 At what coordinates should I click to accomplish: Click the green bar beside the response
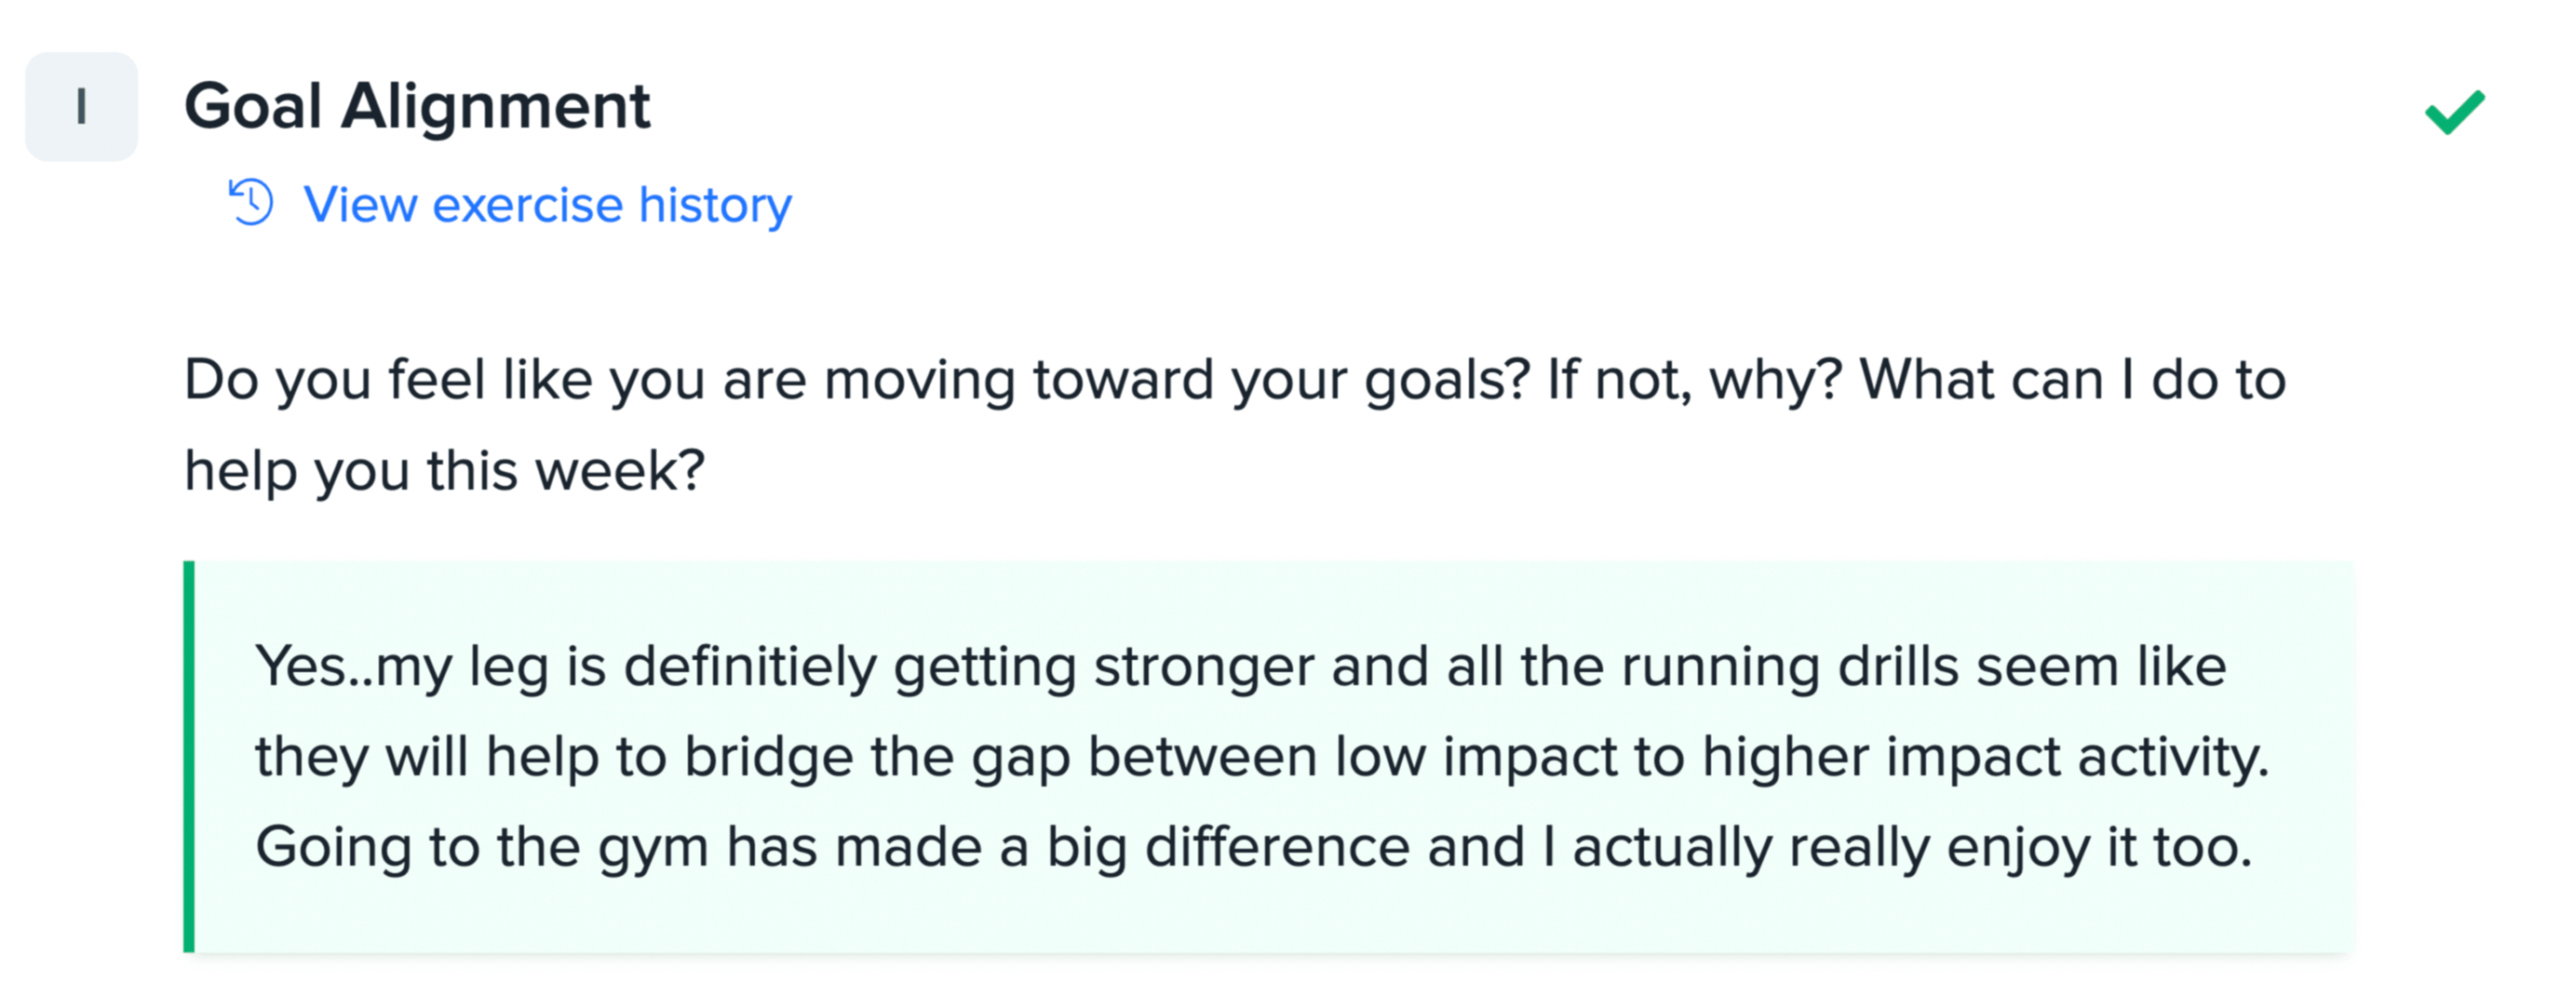(189, 756)
